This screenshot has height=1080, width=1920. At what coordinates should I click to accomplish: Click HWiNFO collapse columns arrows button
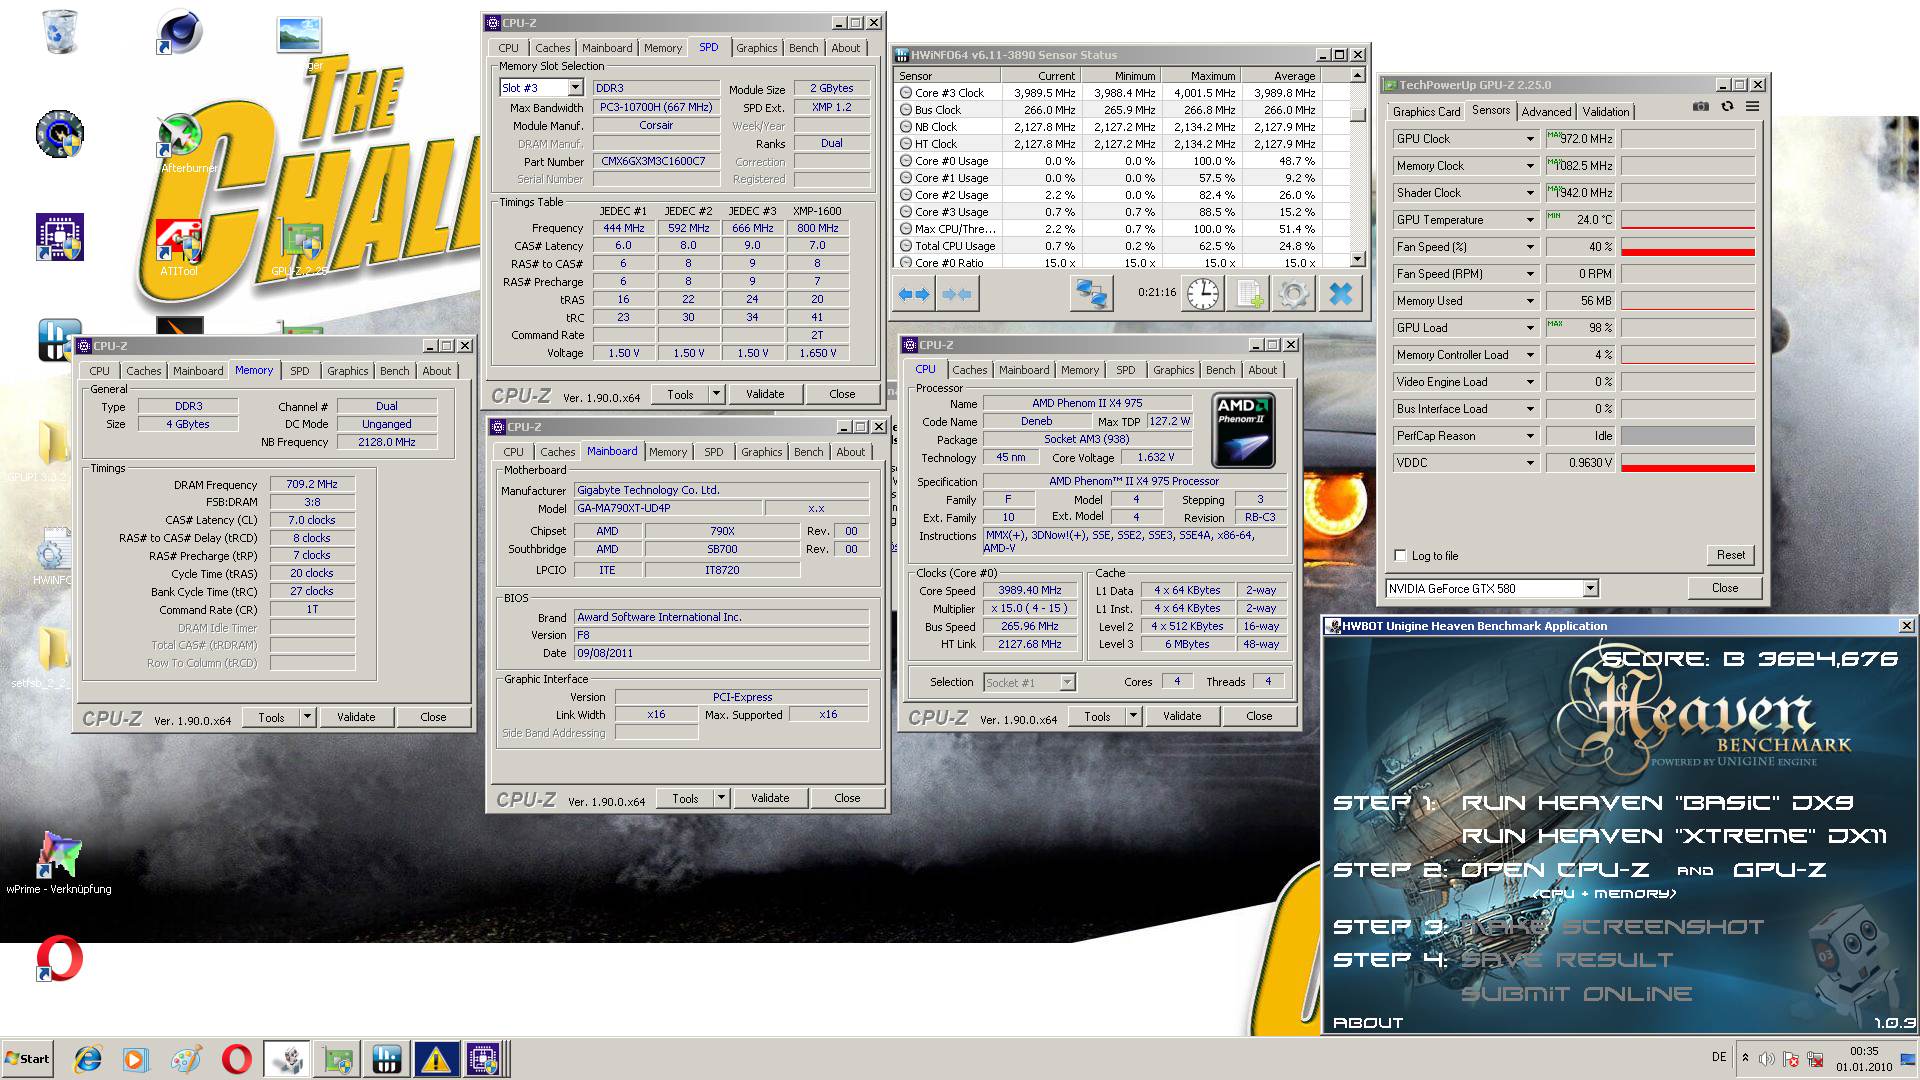tap(957, 294)
